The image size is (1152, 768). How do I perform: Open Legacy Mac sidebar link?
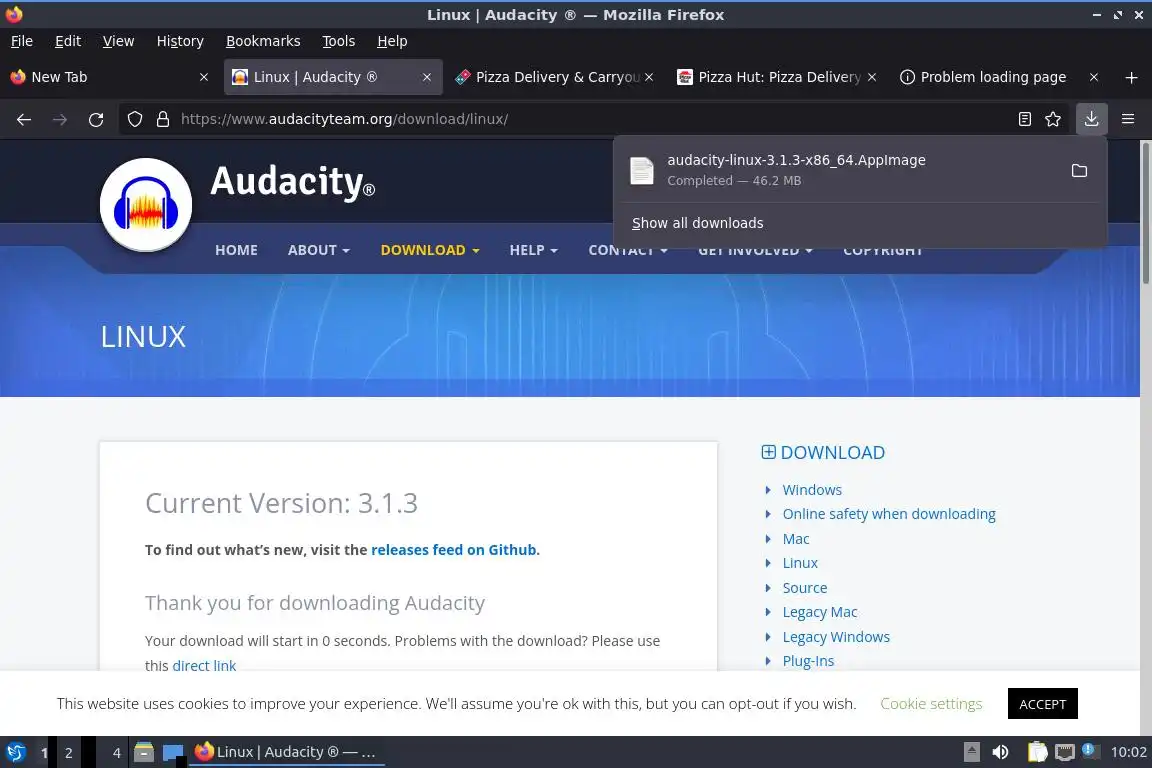point(820,612)
